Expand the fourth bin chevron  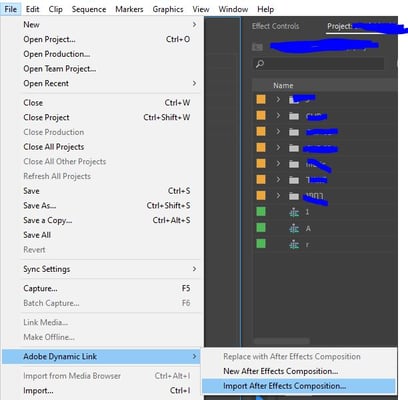pos(278,147)
